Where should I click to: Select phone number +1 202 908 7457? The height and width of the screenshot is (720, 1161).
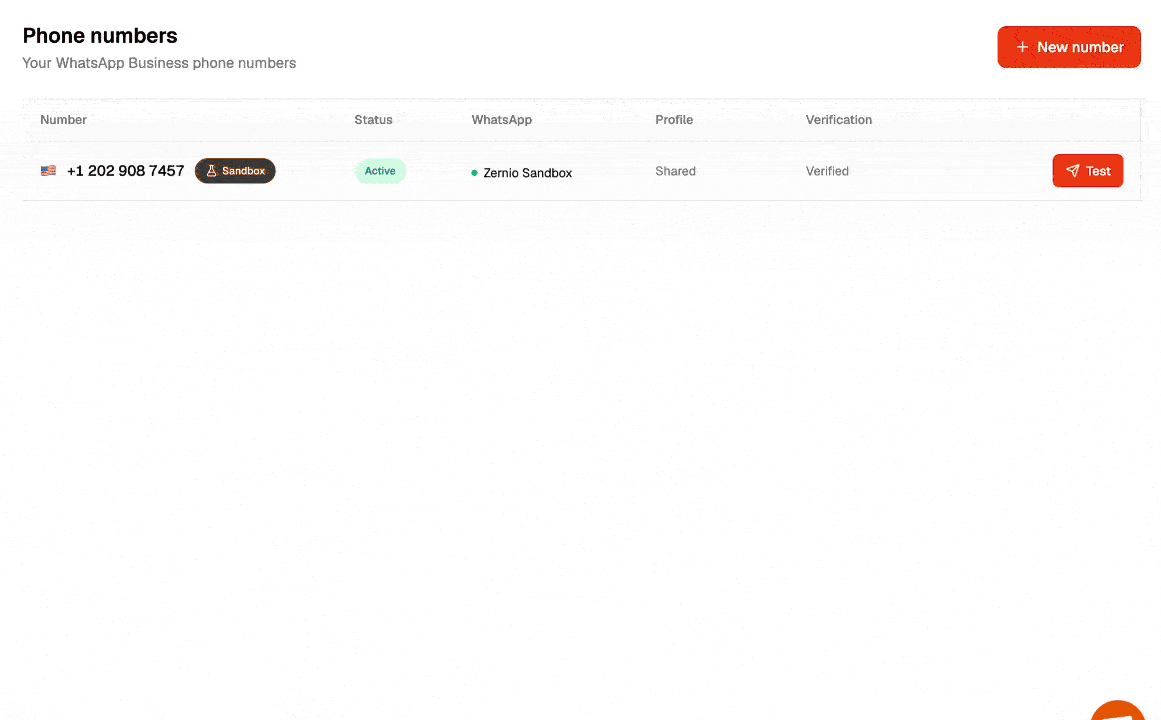point(125,170)
